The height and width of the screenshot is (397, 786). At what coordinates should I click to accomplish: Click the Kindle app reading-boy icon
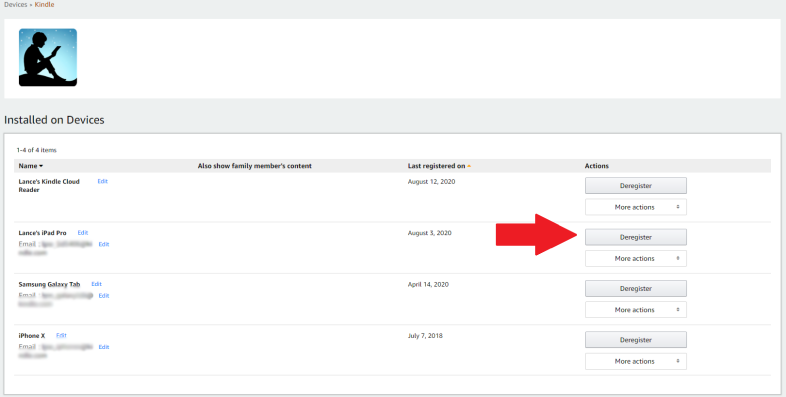[x=48, y=57]
